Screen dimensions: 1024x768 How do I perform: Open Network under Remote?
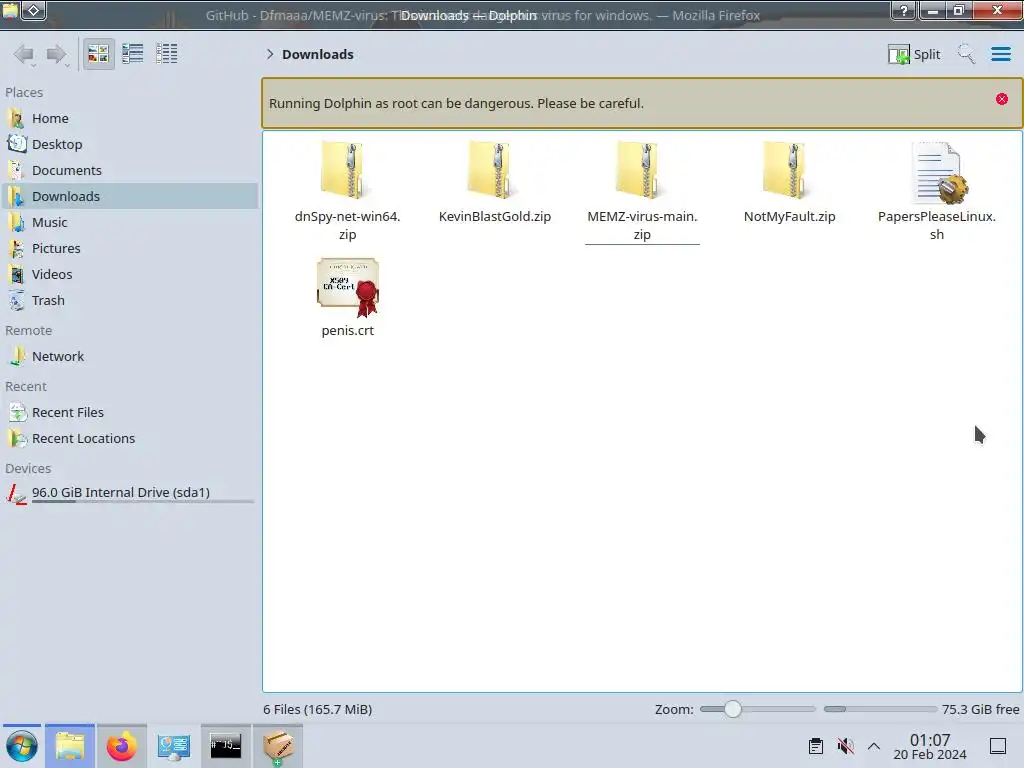pos(130,357)
